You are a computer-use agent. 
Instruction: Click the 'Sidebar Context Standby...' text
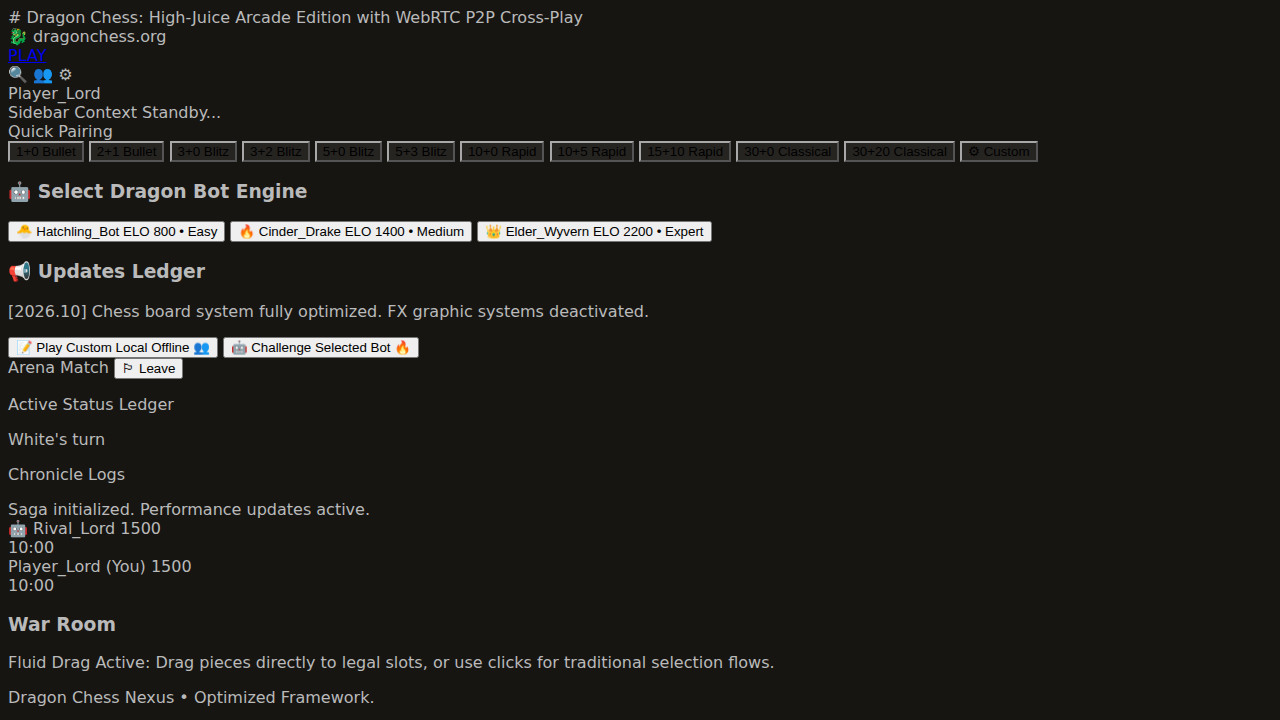coord(114,113)
